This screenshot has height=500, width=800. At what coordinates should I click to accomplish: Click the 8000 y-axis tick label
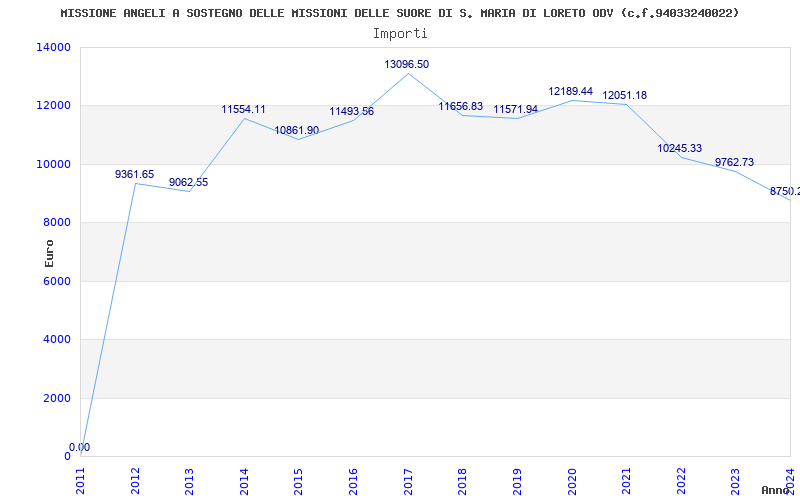click(57, 222)
